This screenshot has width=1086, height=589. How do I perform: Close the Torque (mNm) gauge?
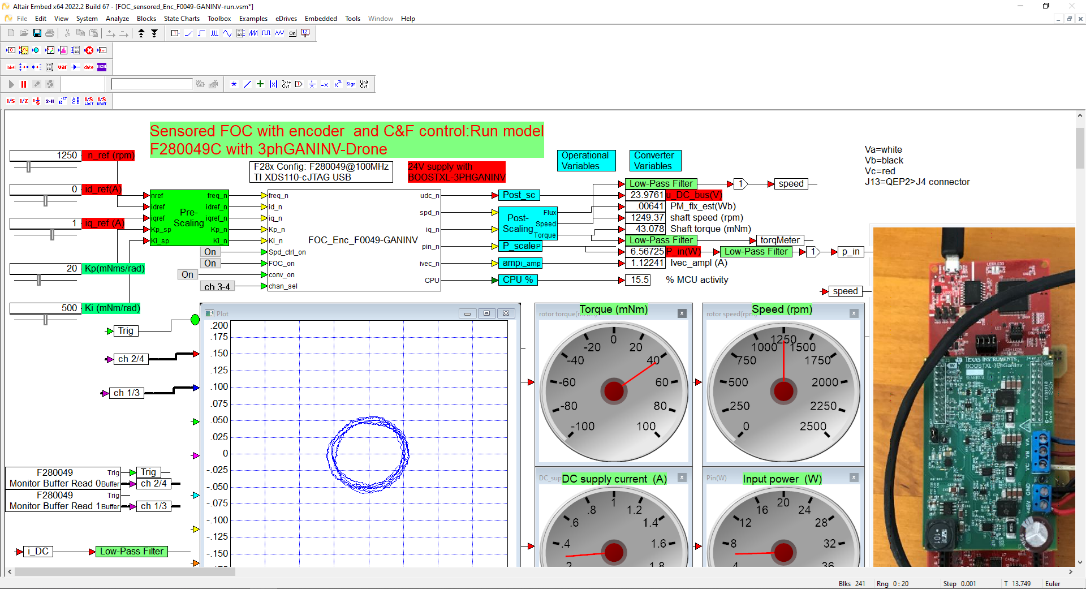click(682, 313)
